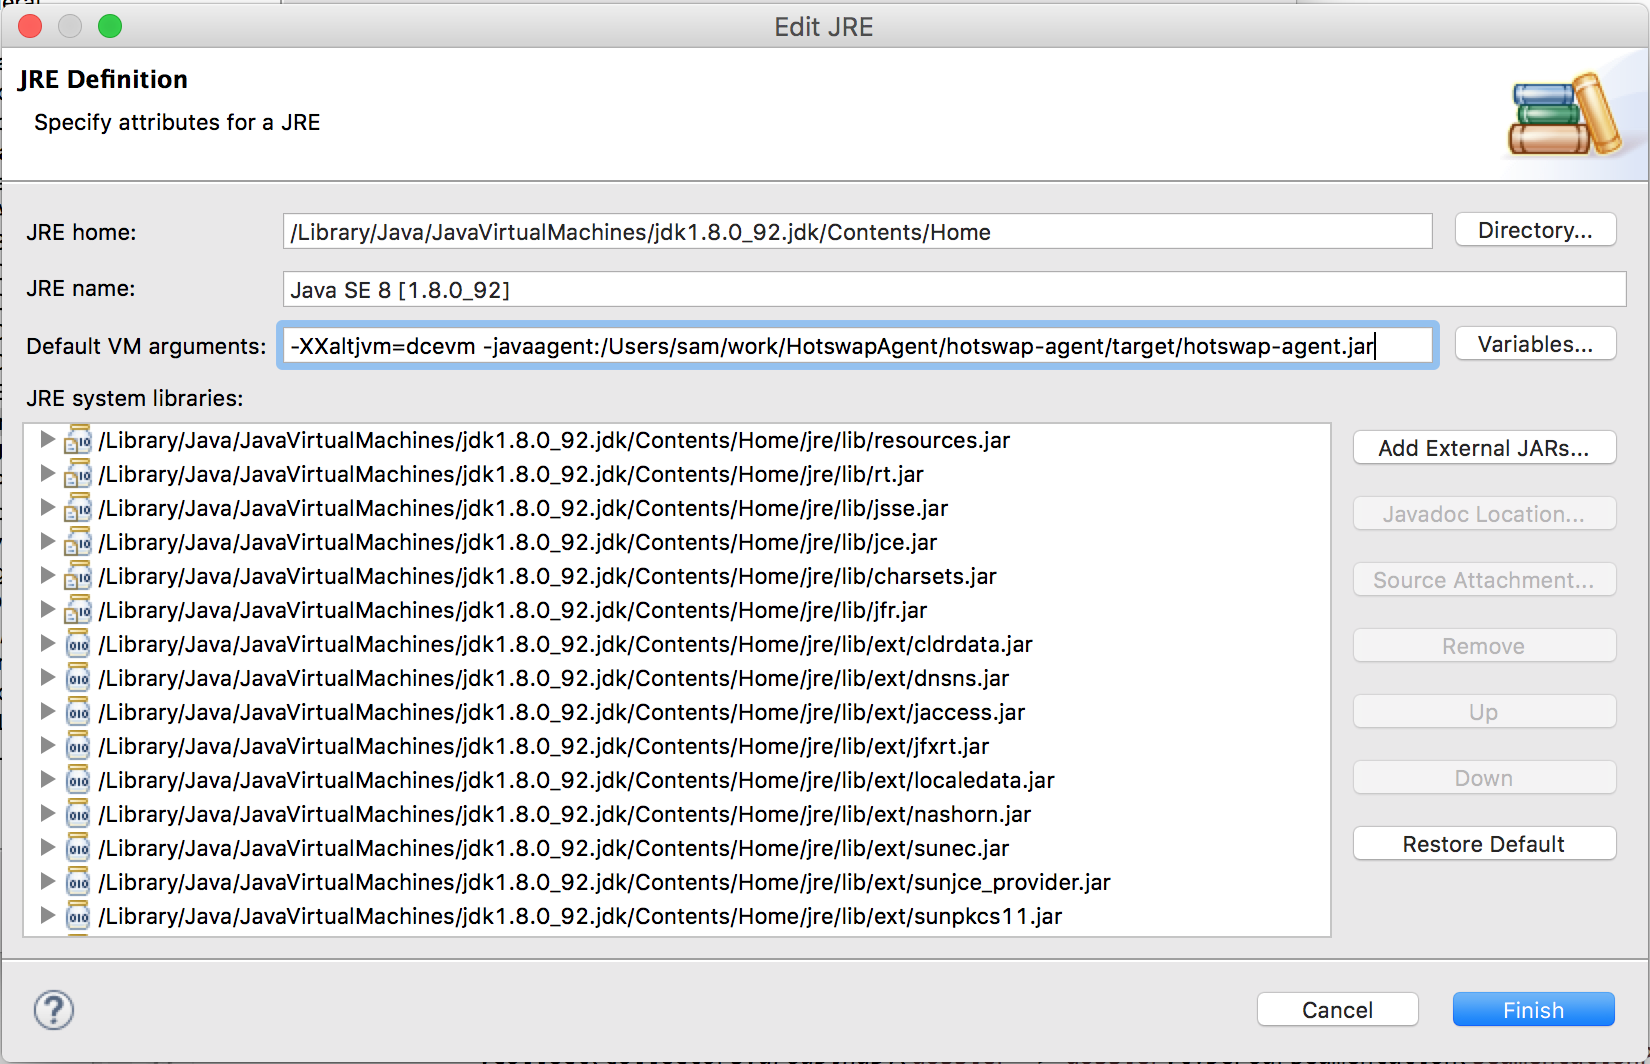Expand the charsets.jar tree node
Screen dimensions: 1650x1064
click(47, 576)
